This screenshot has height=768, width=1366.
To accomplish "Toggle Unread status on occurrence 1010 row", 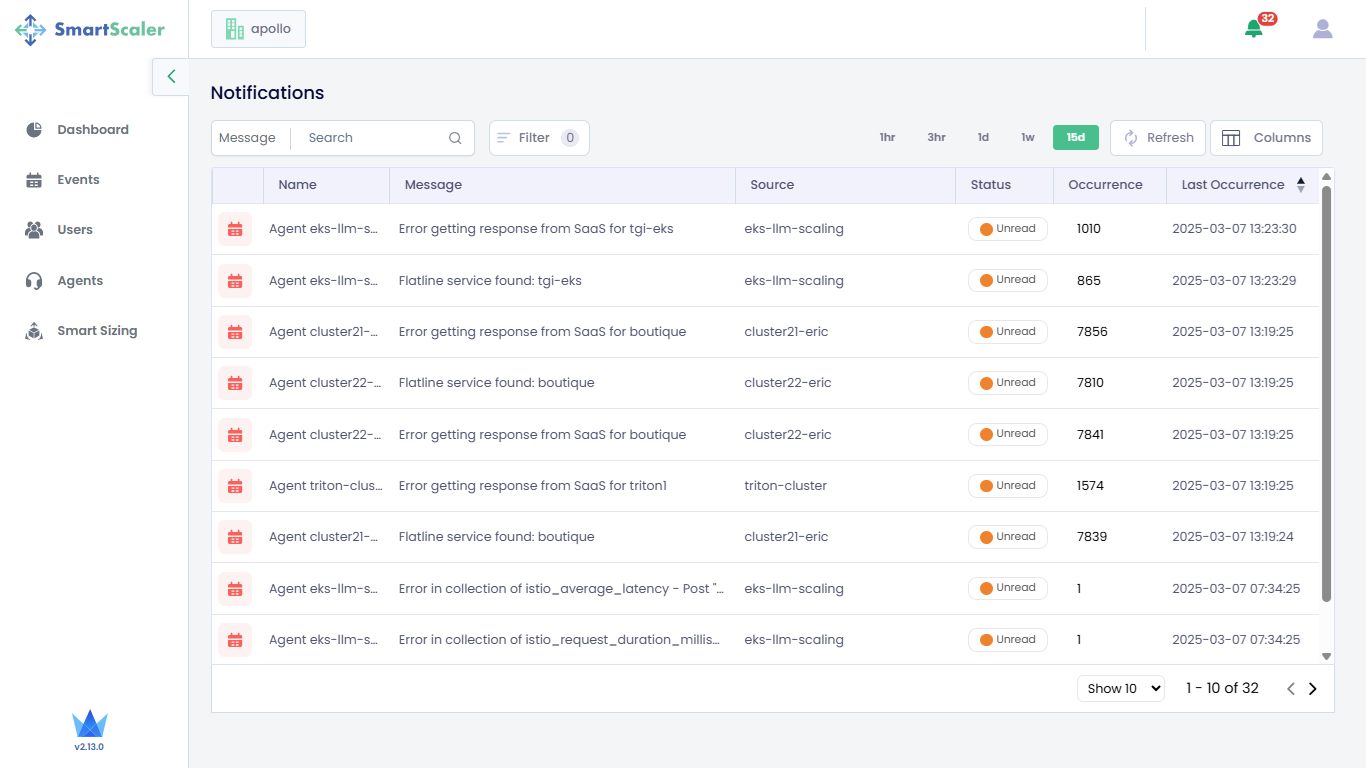I will (1008, 229).
